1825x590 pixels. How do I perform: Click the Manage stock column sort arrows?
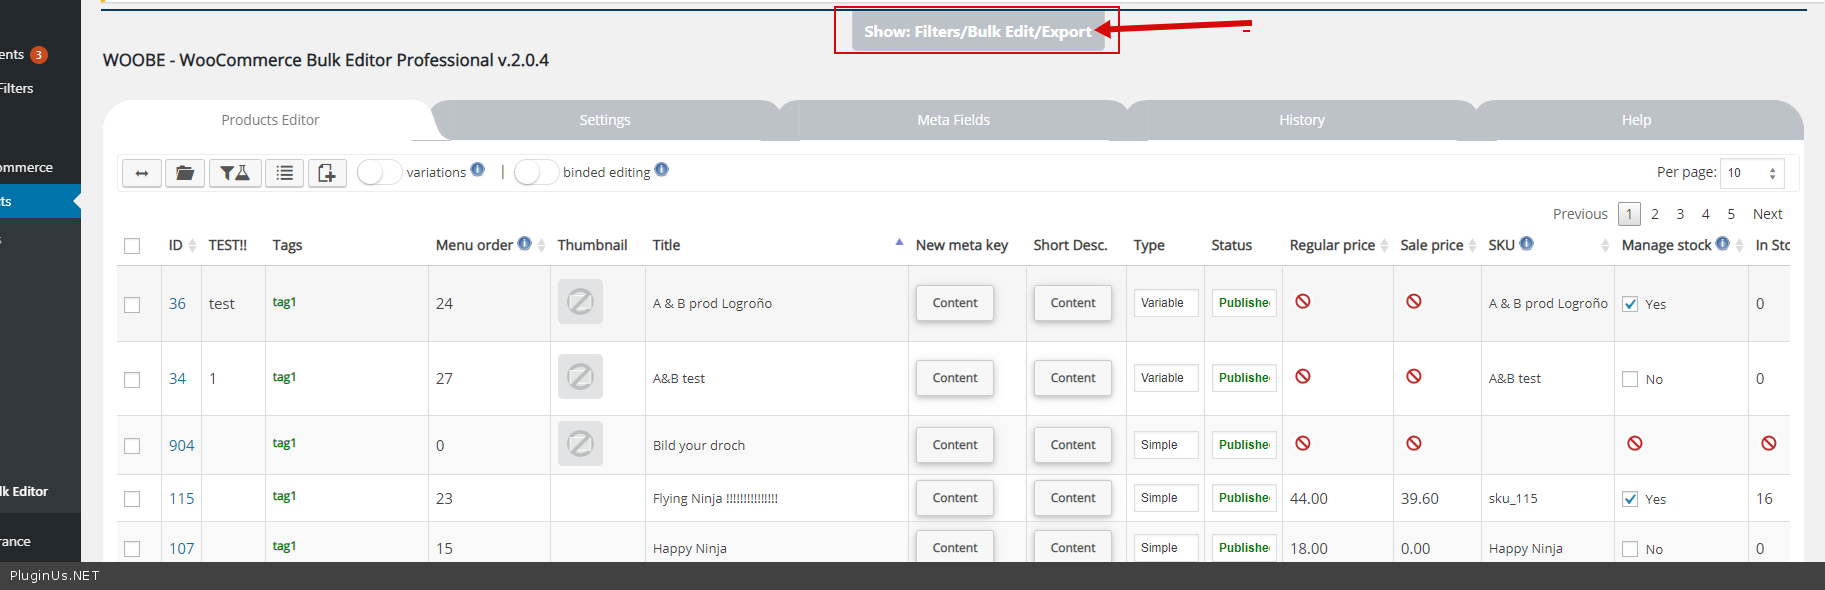tap(1740, 246)
